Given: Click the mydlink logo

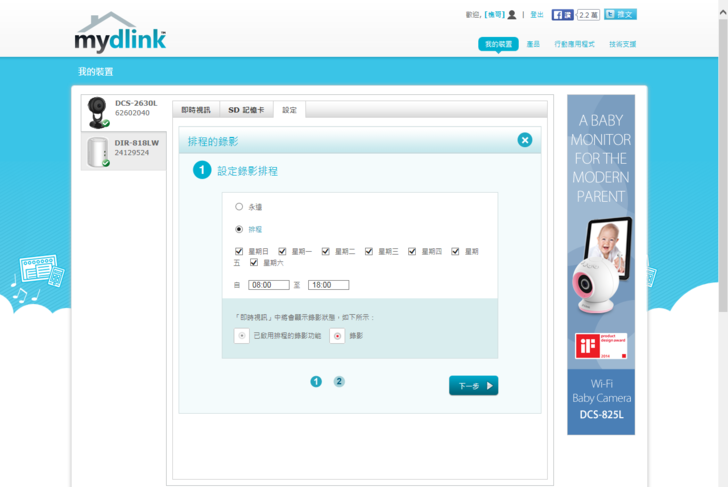Looking at the screenshot, I should (x=120, y=32).
